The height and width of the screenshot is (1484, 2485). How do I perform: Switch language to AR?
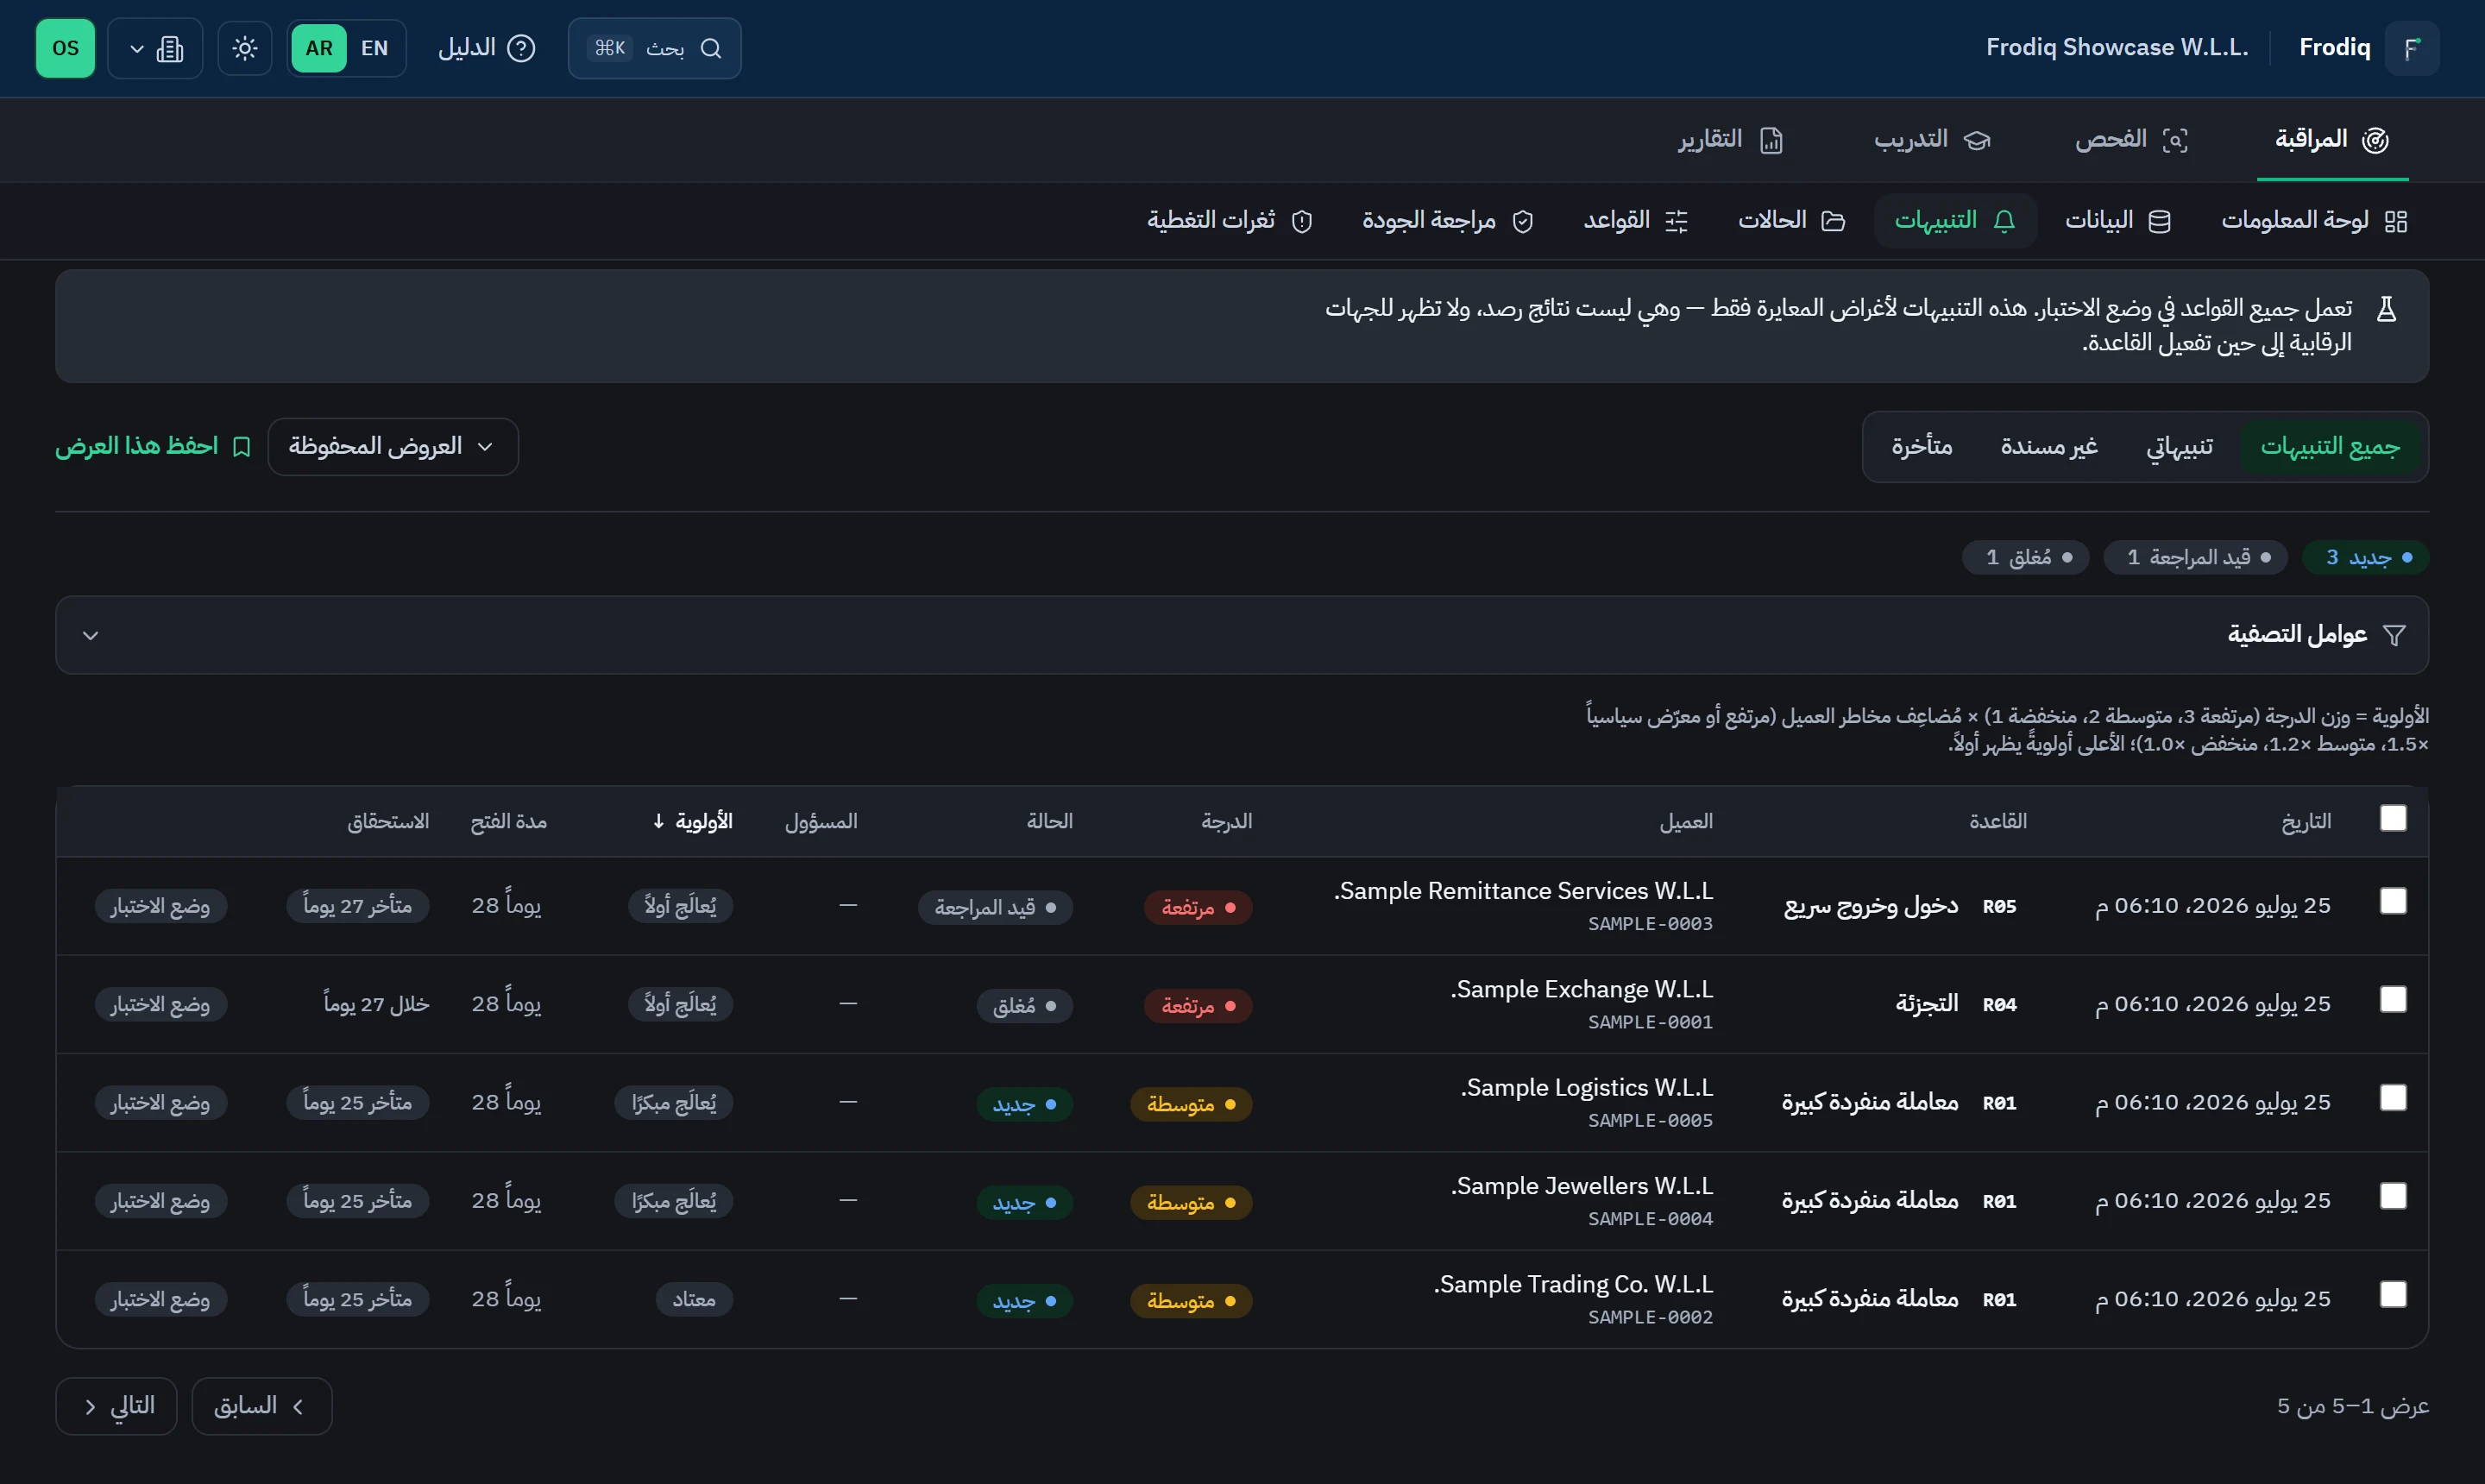(319, 48)
